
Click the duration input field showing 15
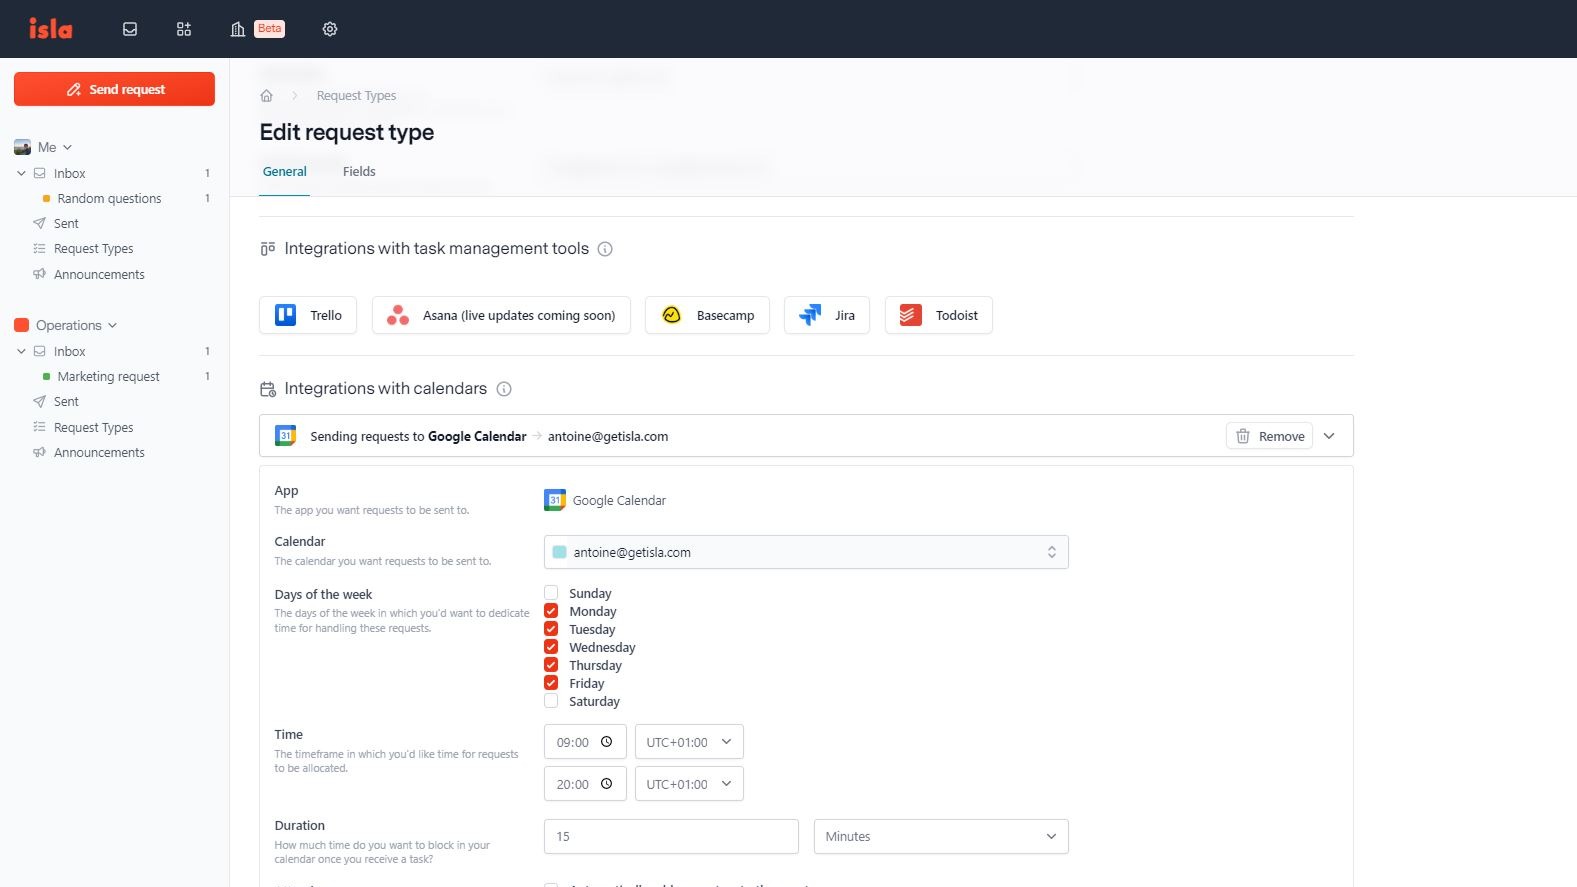tap(670, 836)
